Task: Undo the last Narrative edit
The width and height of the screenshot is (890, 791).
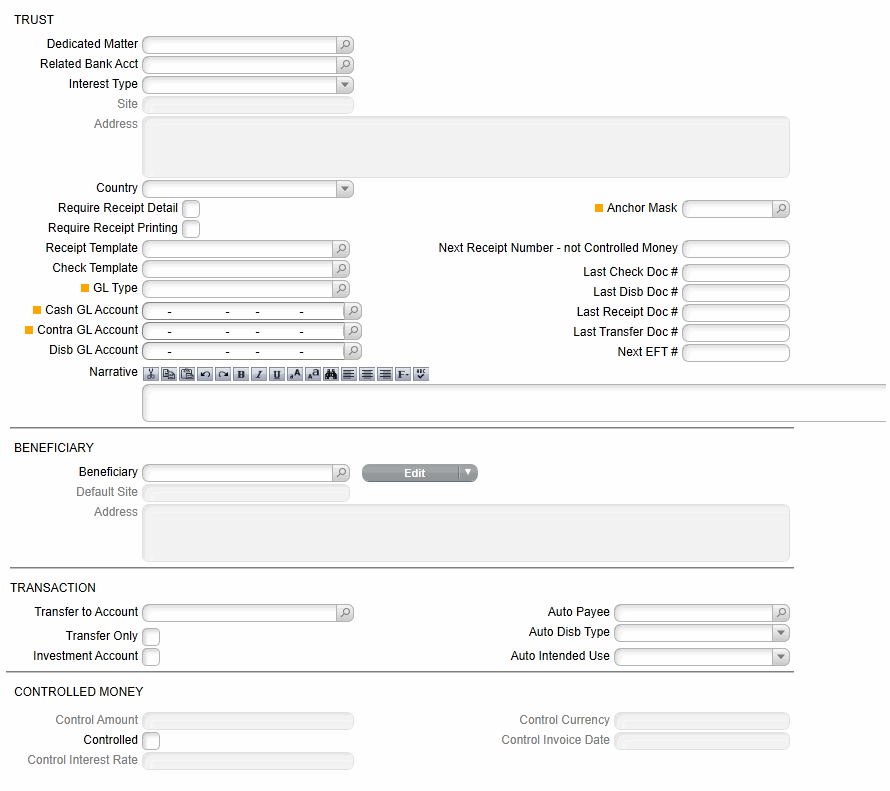Action: (205, 374)
